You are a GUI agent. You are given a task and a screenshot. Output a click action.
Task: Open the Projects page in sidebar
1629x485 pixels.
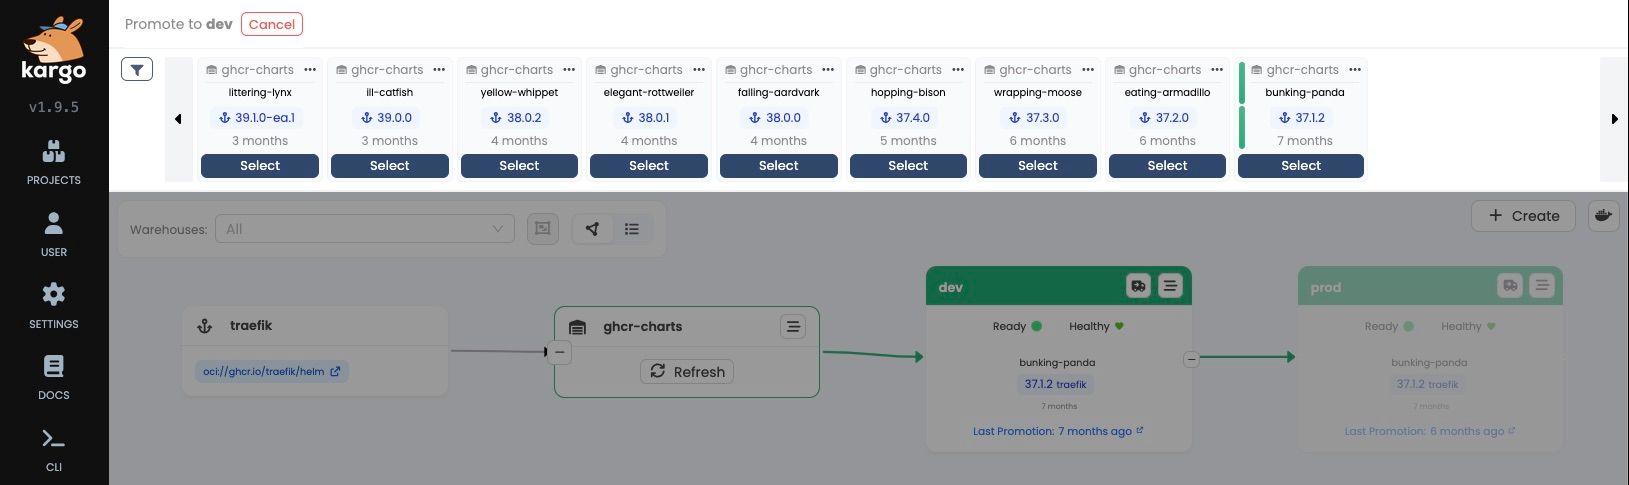[54, 162]
